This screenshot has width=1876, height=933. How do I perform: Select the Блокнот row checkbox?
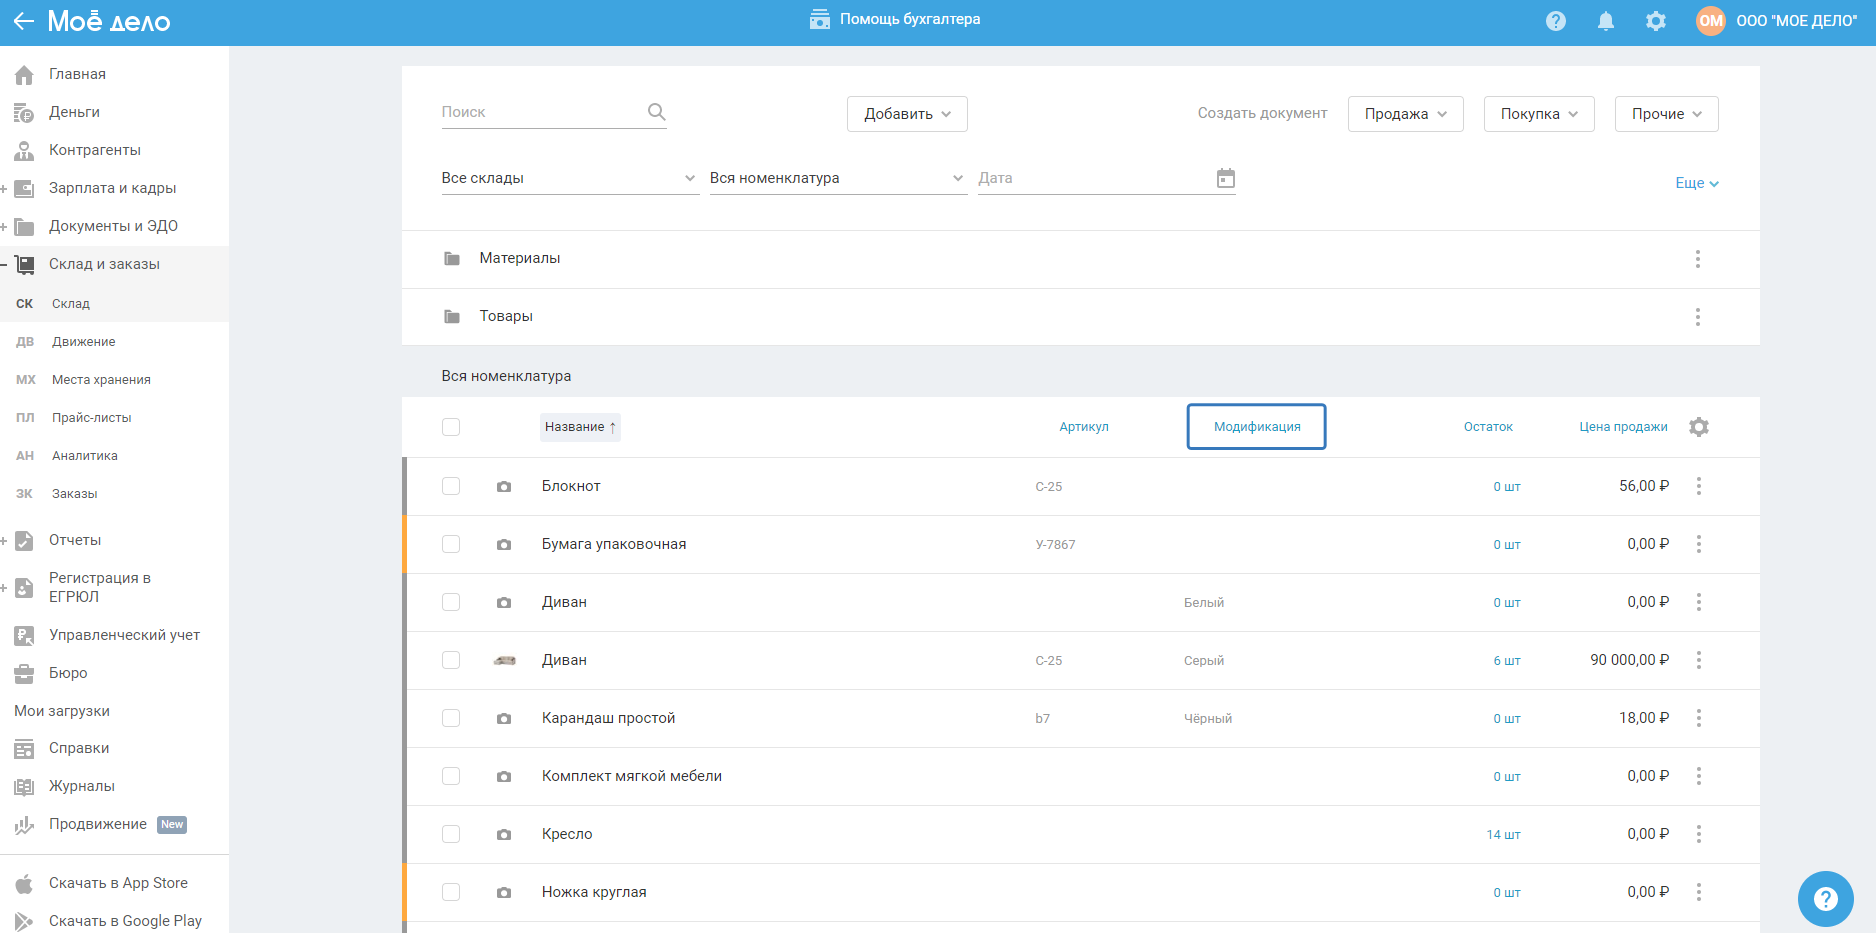pos(451,486)
